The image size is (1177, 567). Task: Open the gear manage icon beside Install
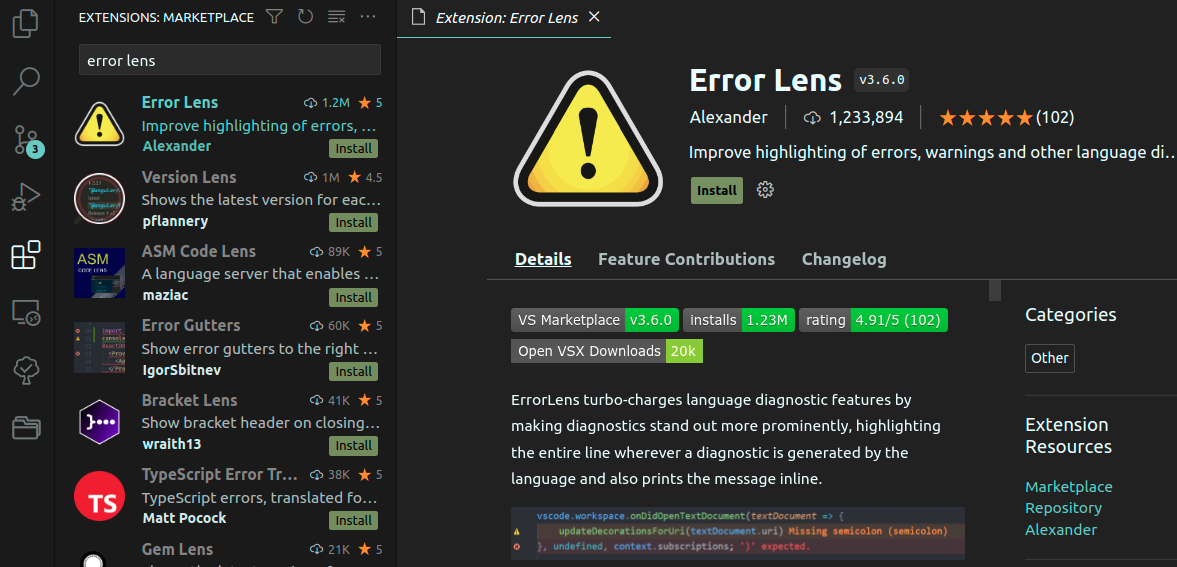coord(765,190)
